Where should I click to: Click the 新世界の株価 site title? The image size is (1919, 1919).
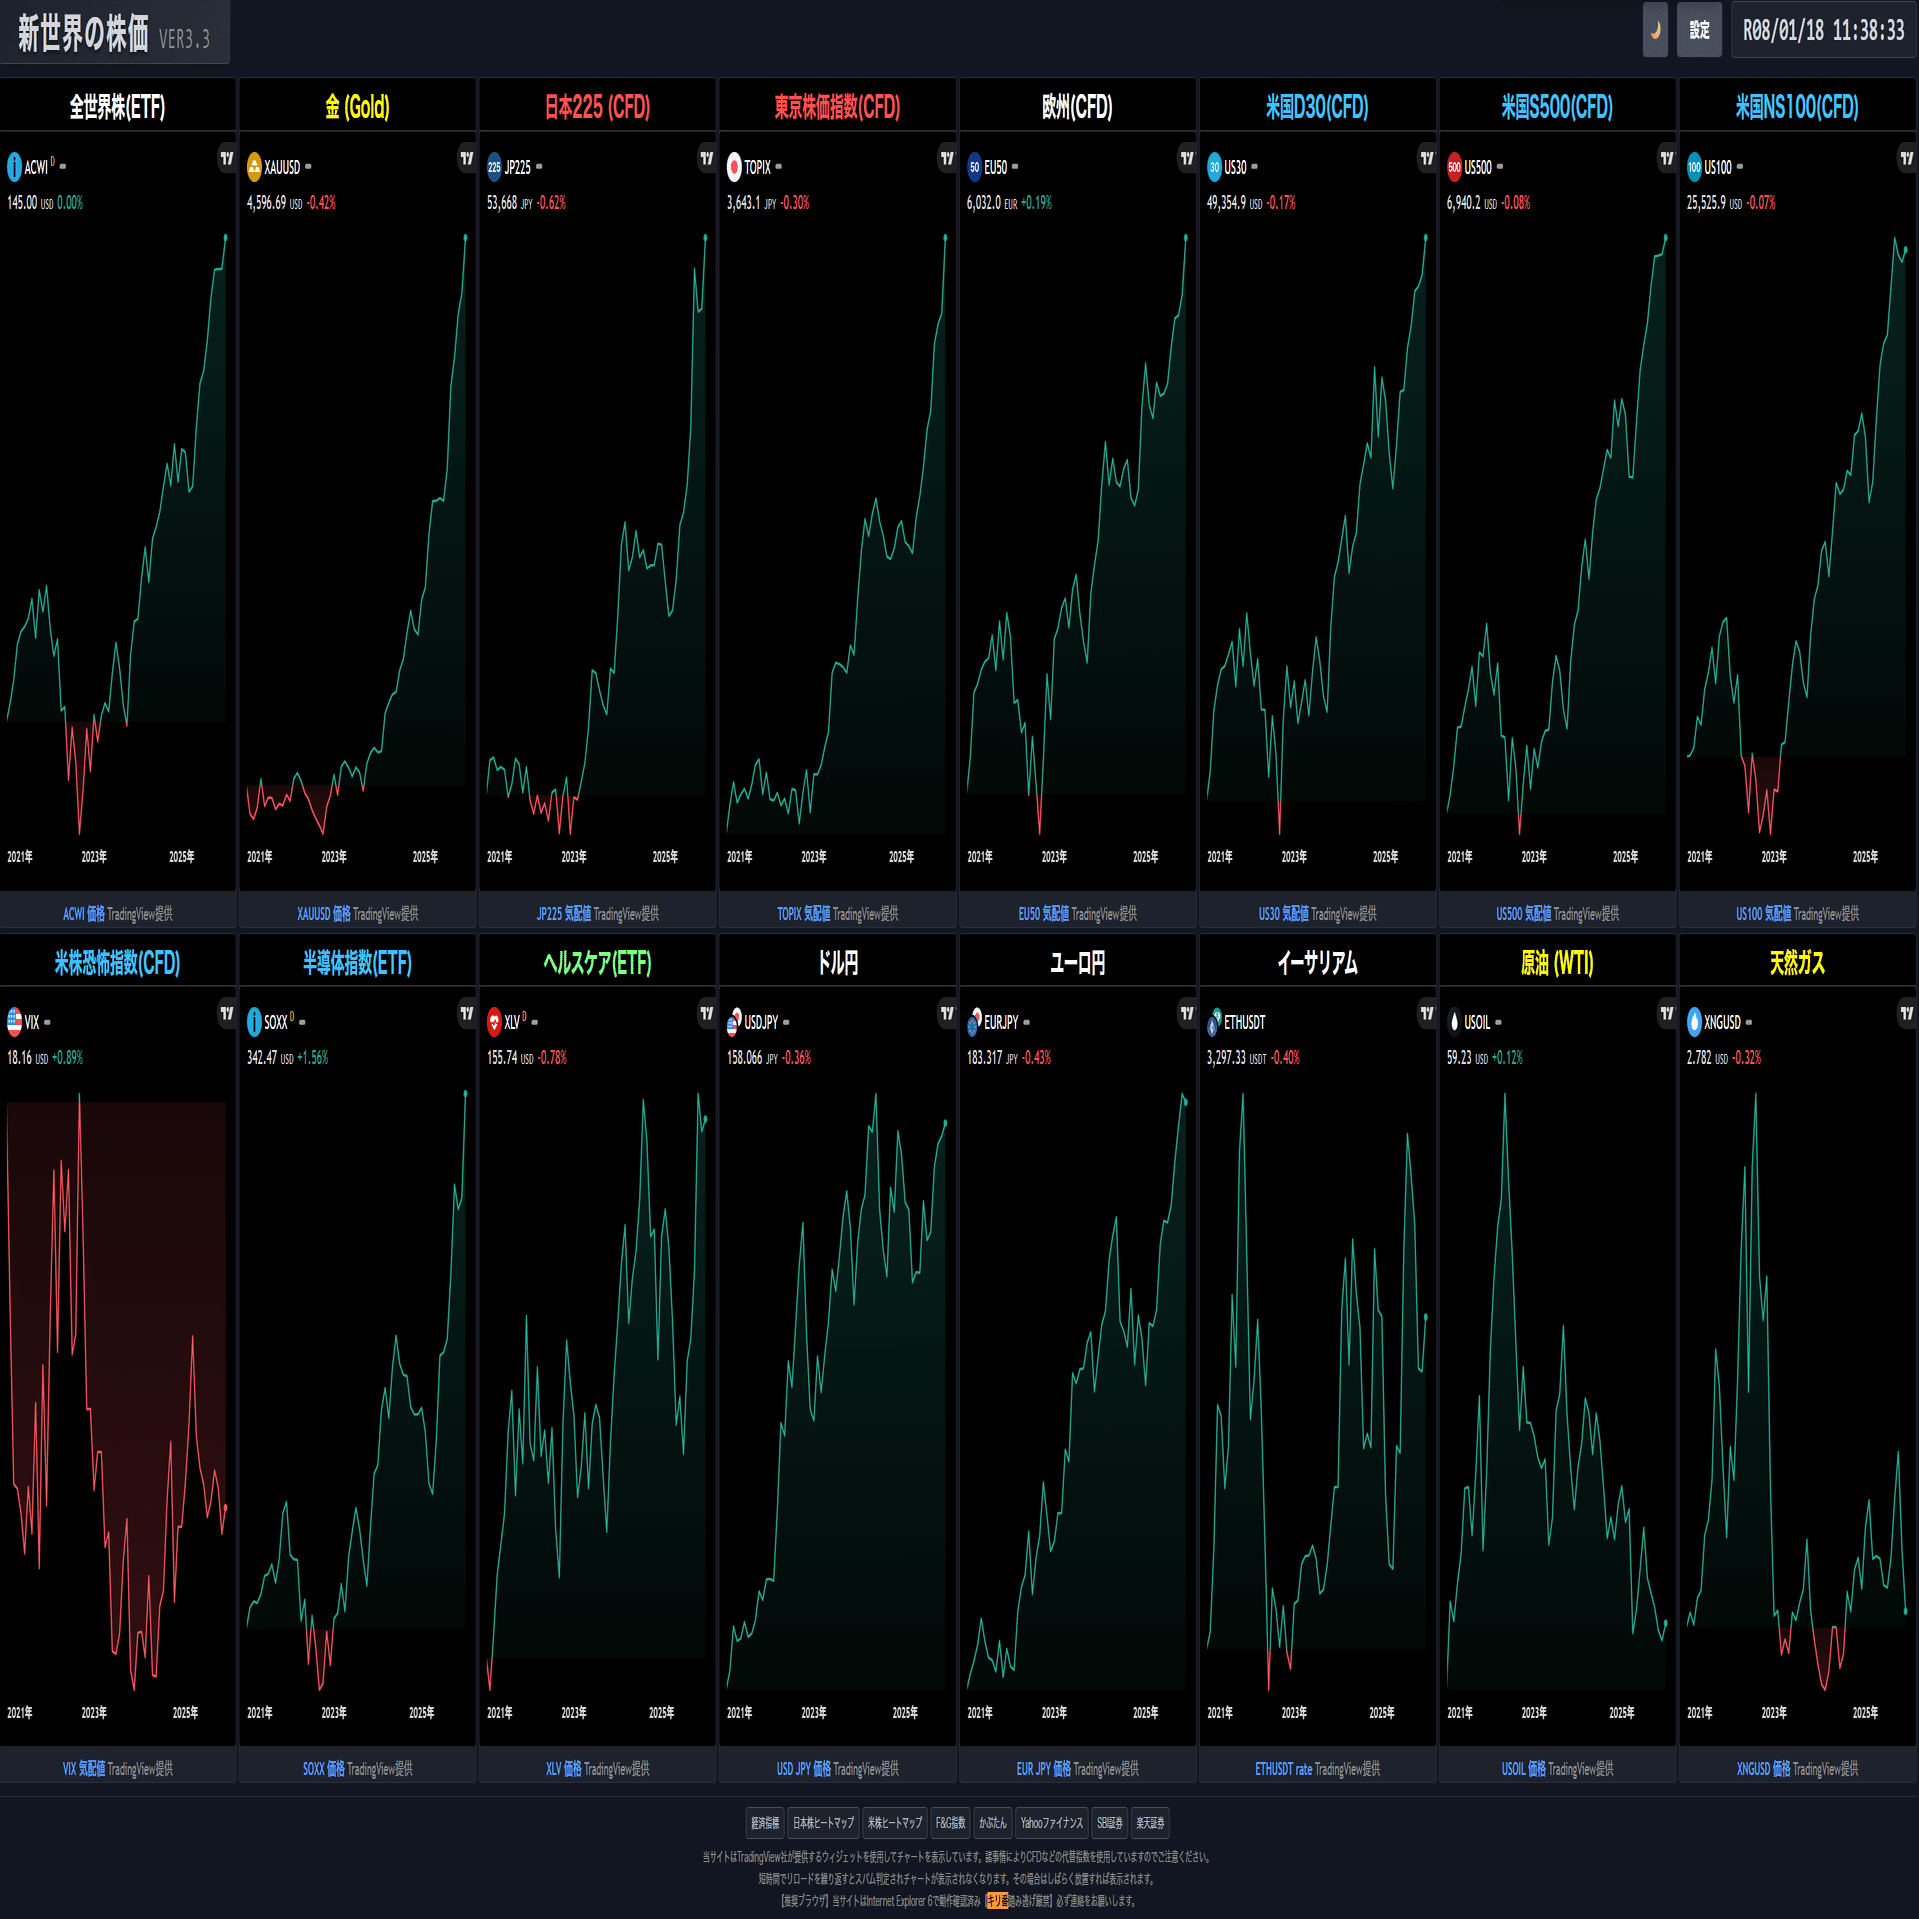point(84,33)
